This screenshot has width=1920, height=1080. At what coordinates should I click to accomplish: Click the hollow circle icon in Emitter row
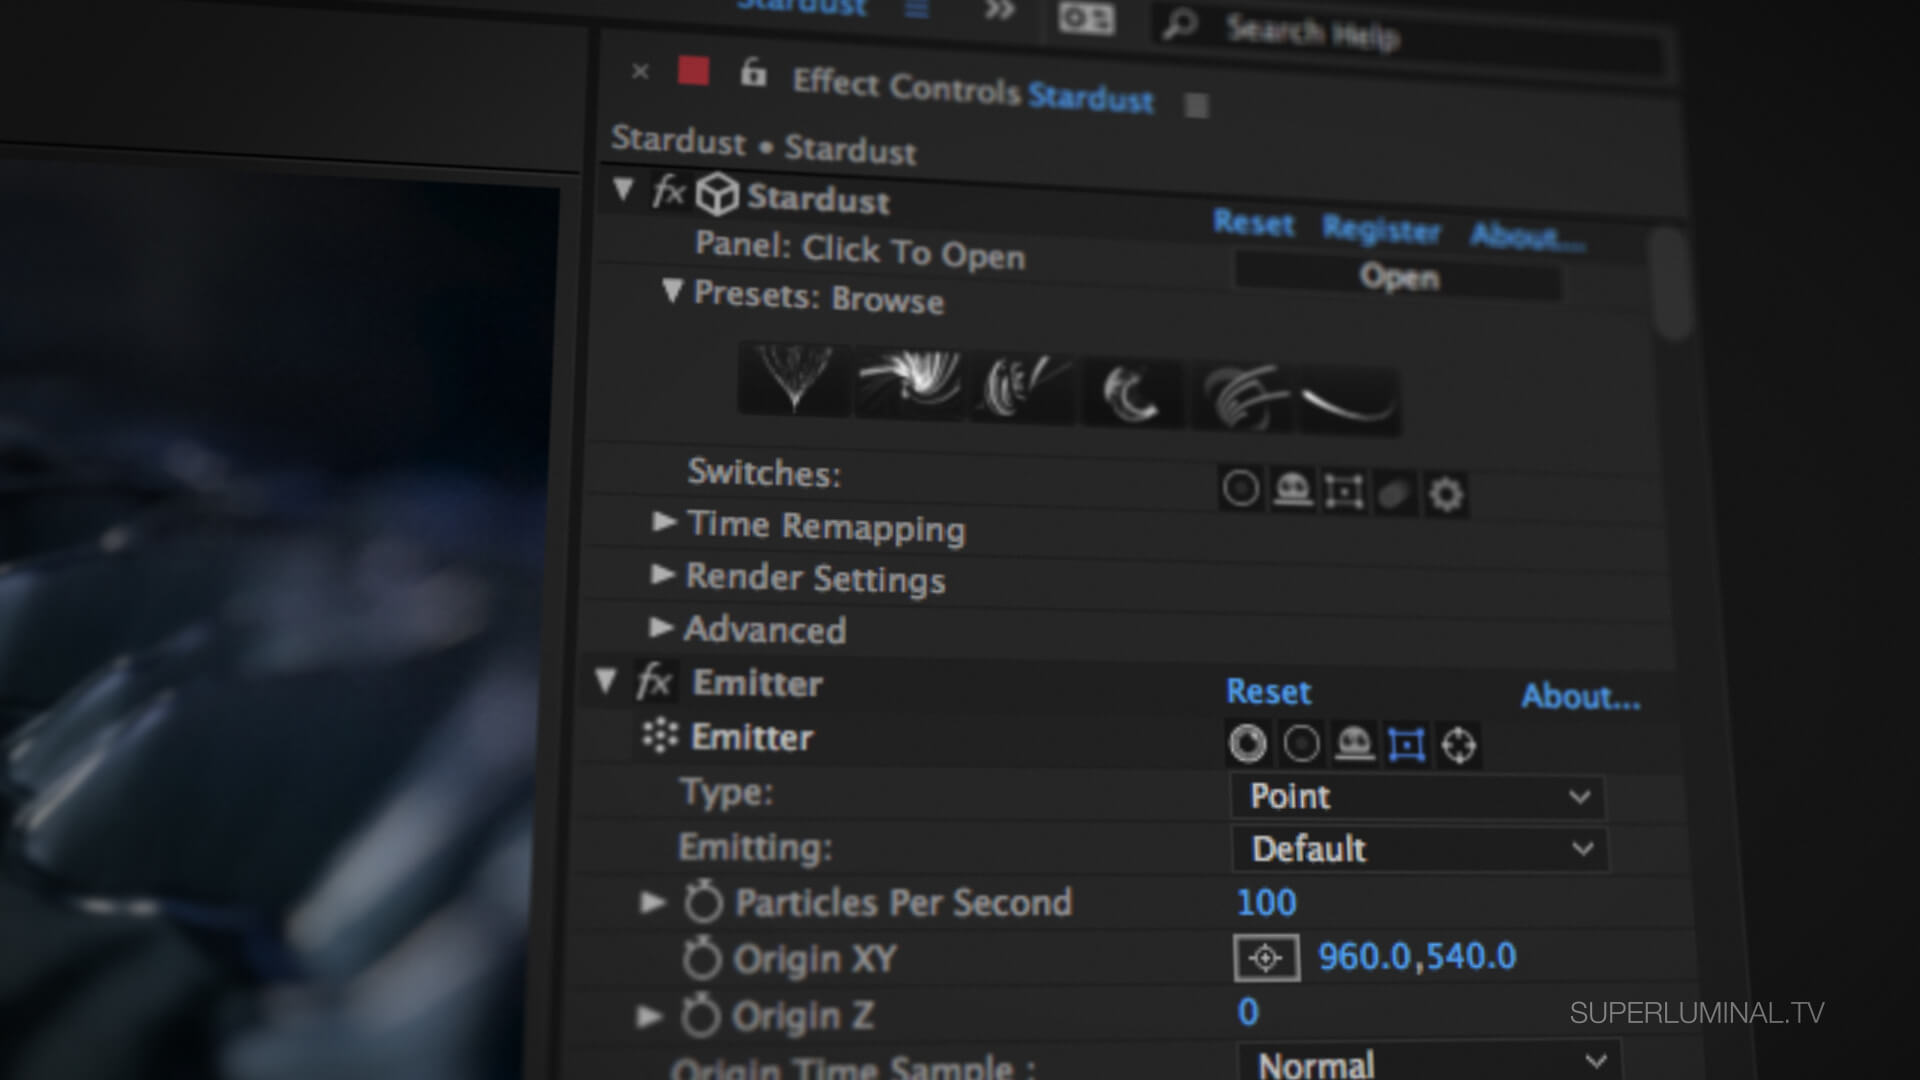(x=1301, y=744)
